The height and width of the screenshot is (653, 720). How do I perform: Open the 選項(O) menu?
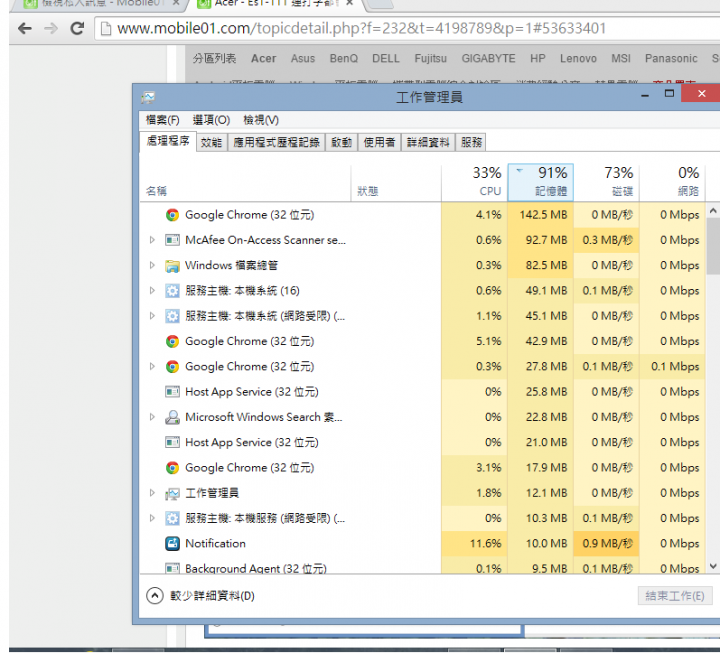[211, 120]
